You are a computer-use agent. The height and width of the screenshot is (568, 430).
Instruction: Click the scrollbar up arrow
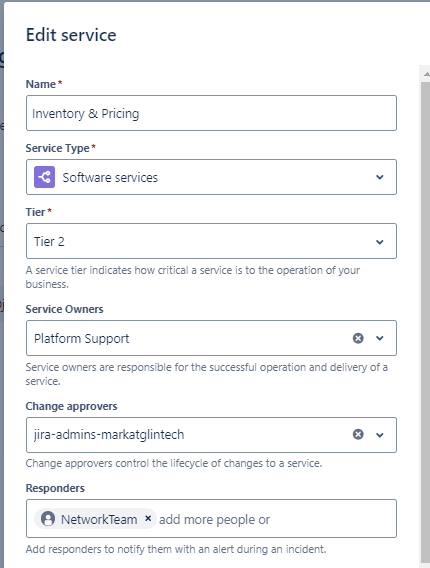(426, 74)
